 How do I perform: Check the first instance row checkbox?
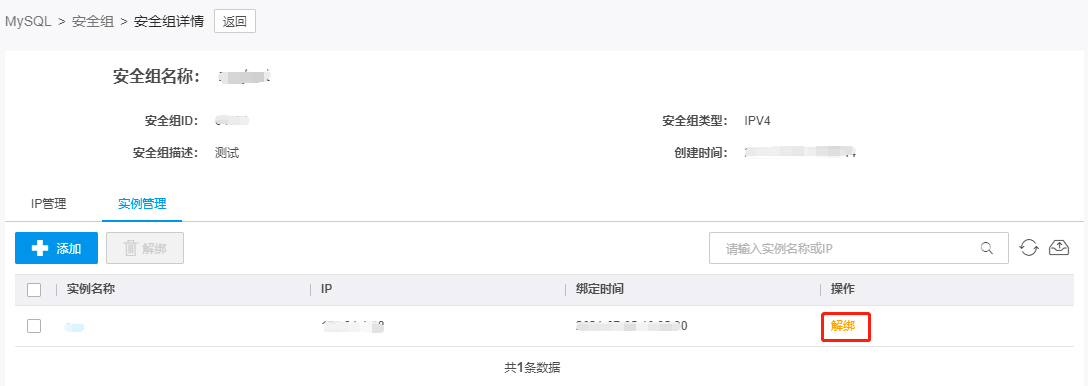(x=34, y=326)
